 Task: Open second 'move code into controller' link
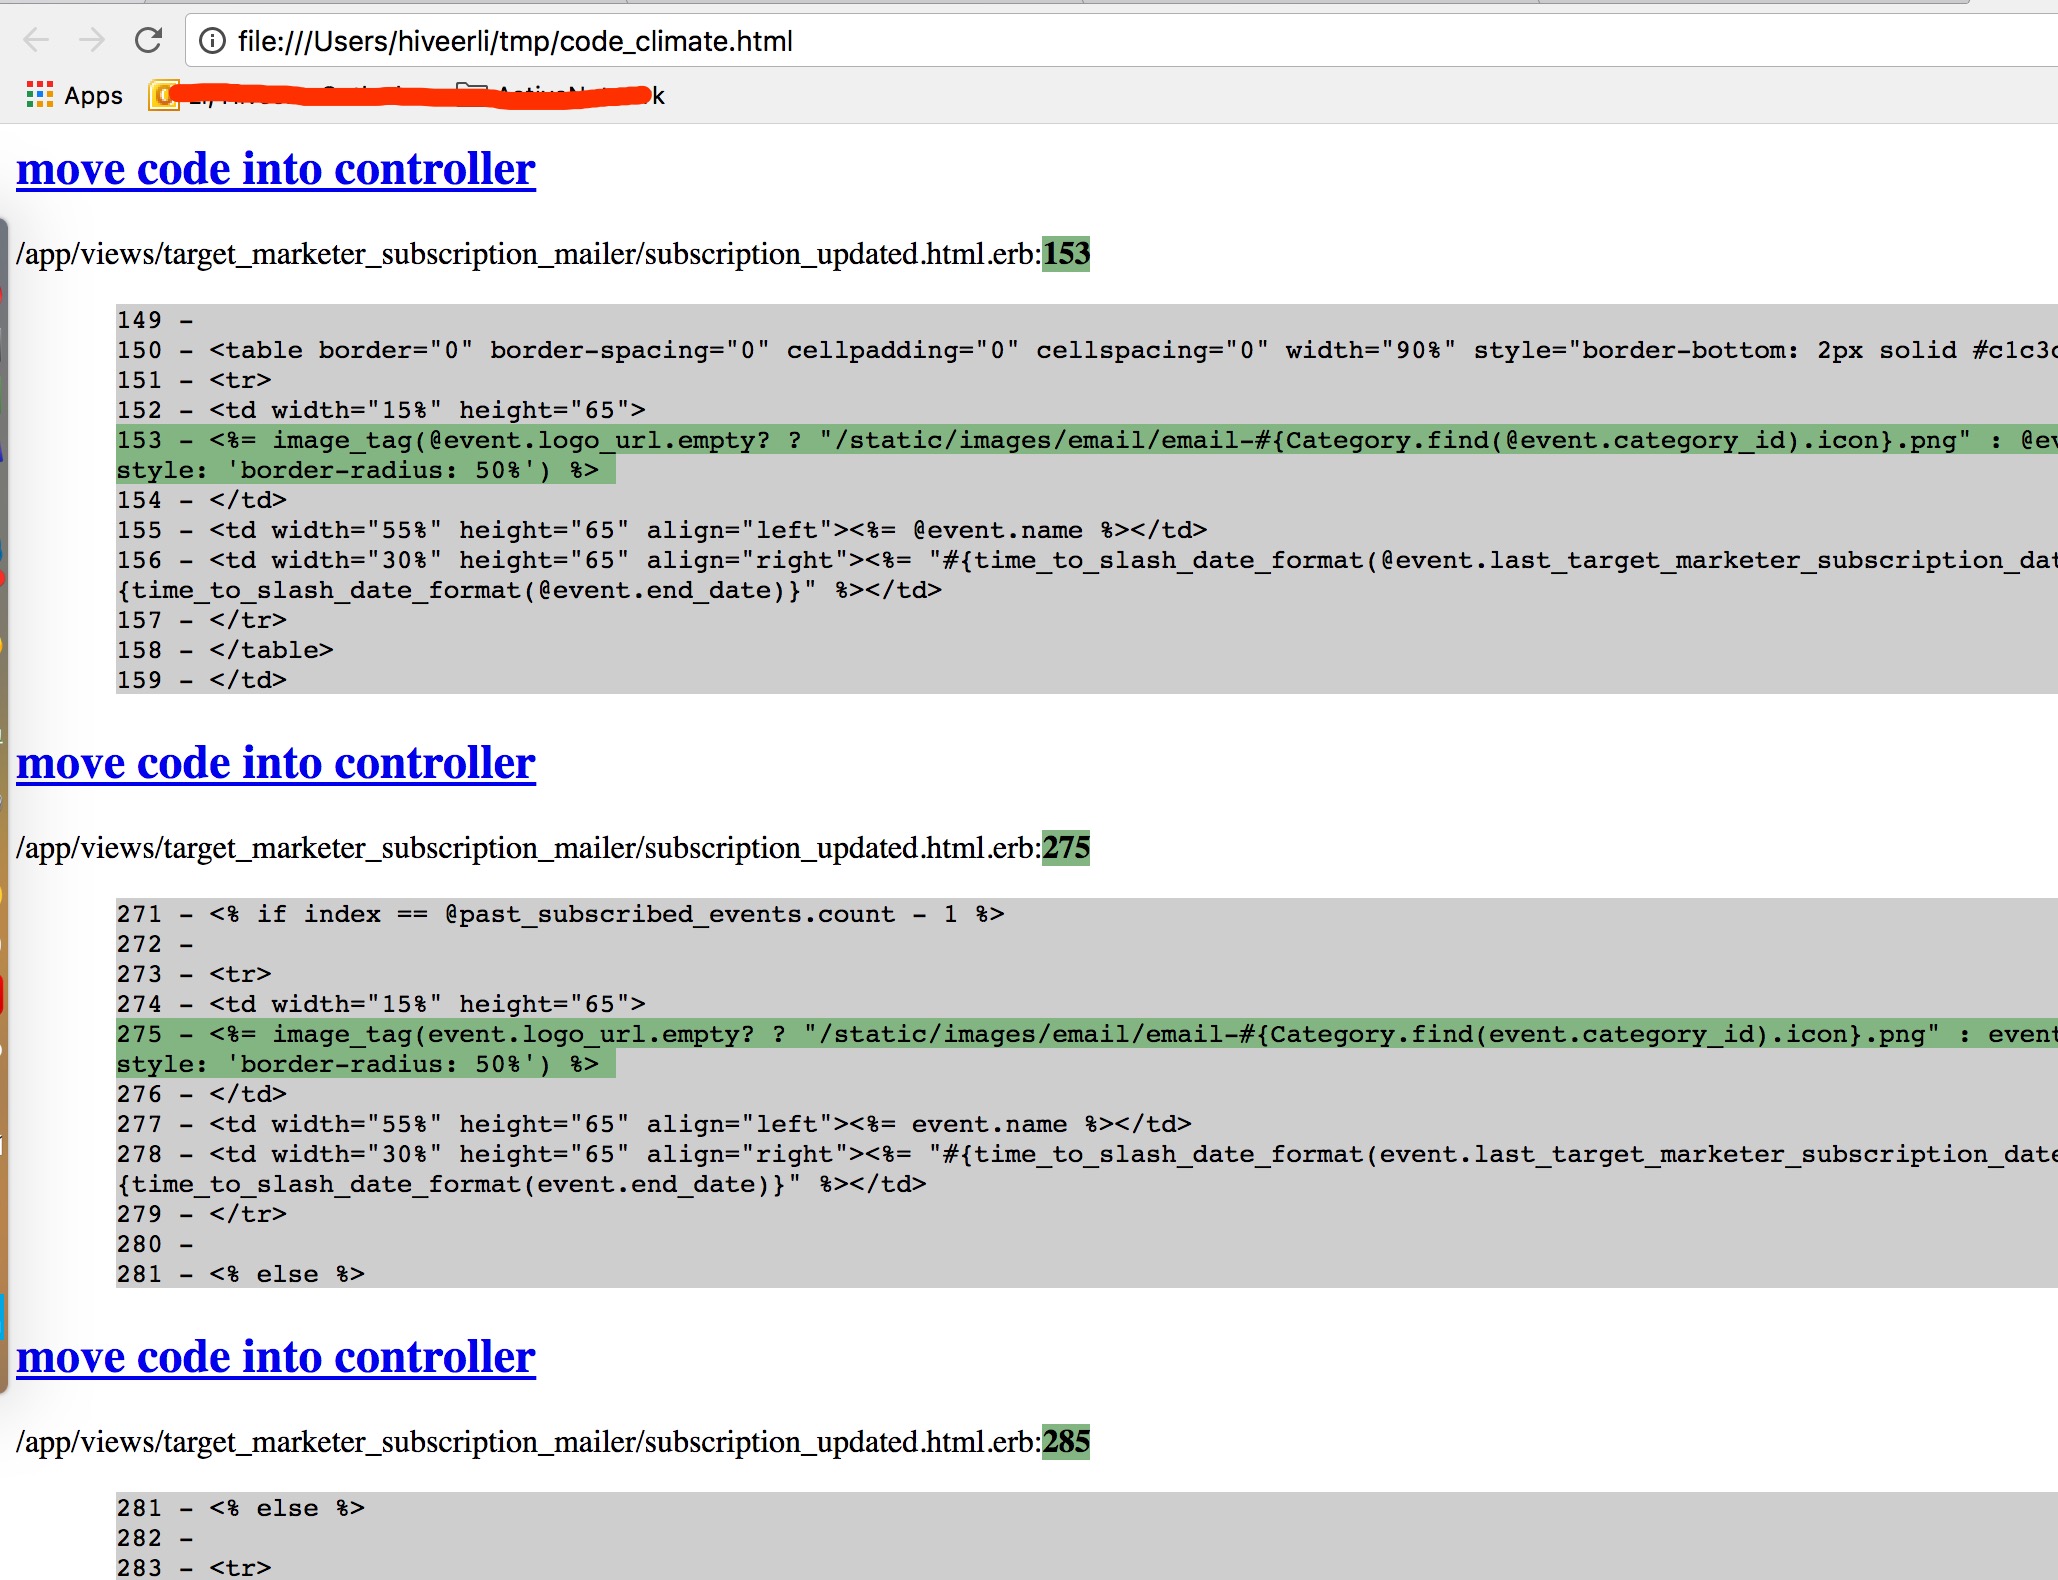276,763
